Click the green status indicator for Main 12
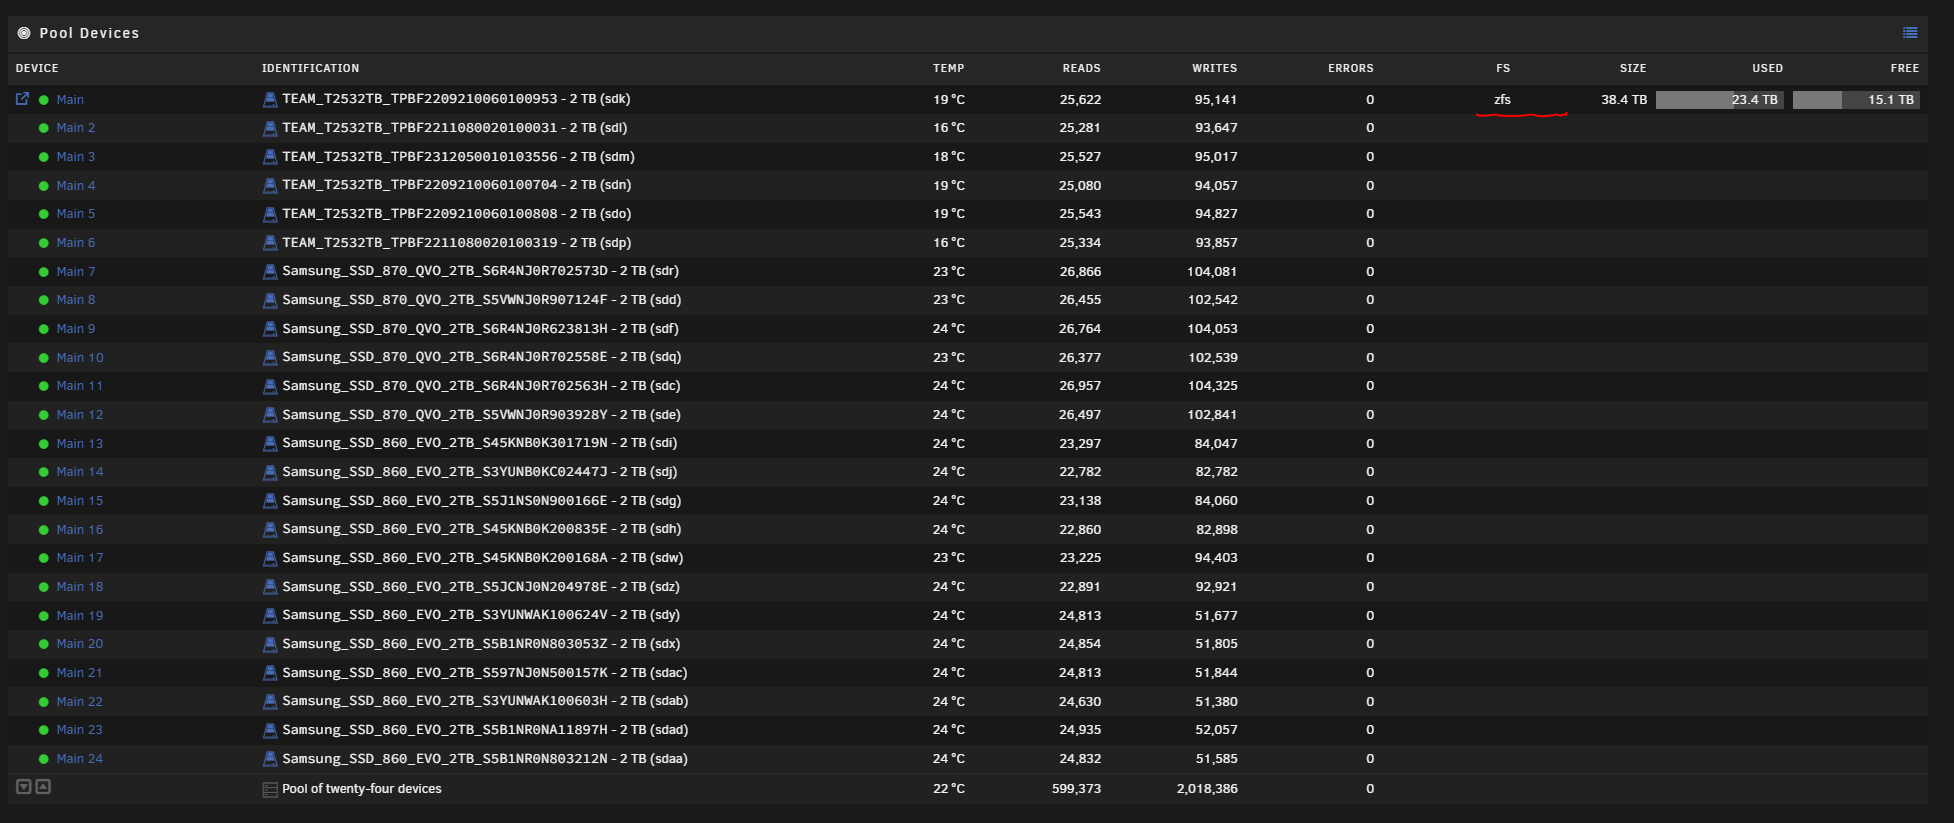The height and width of the screenshot is (823, 1954). tap(43, 415)
